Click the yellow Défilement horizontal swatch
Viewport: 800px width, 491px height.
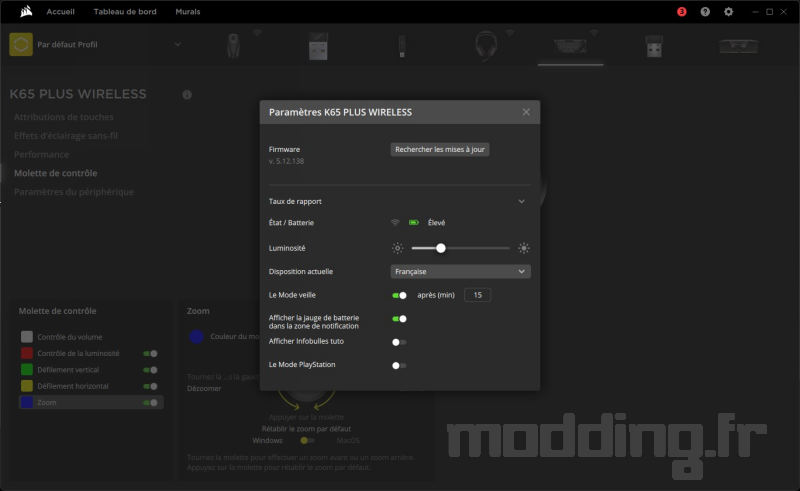(x=27, y=386)
